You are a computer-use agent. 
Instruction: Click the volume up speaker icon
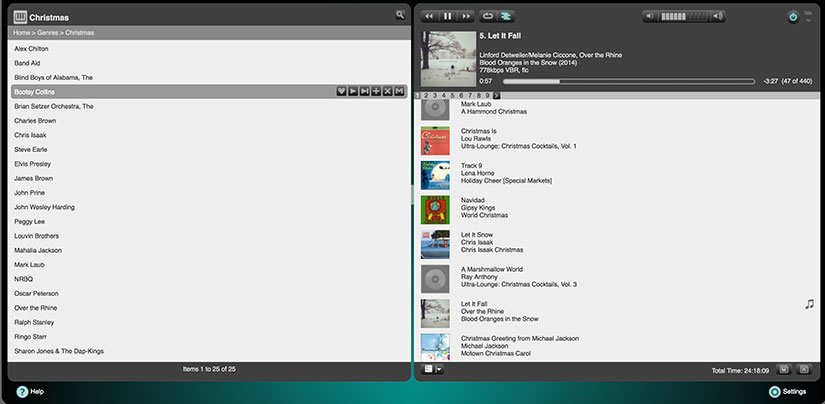(x=717, y=16)
